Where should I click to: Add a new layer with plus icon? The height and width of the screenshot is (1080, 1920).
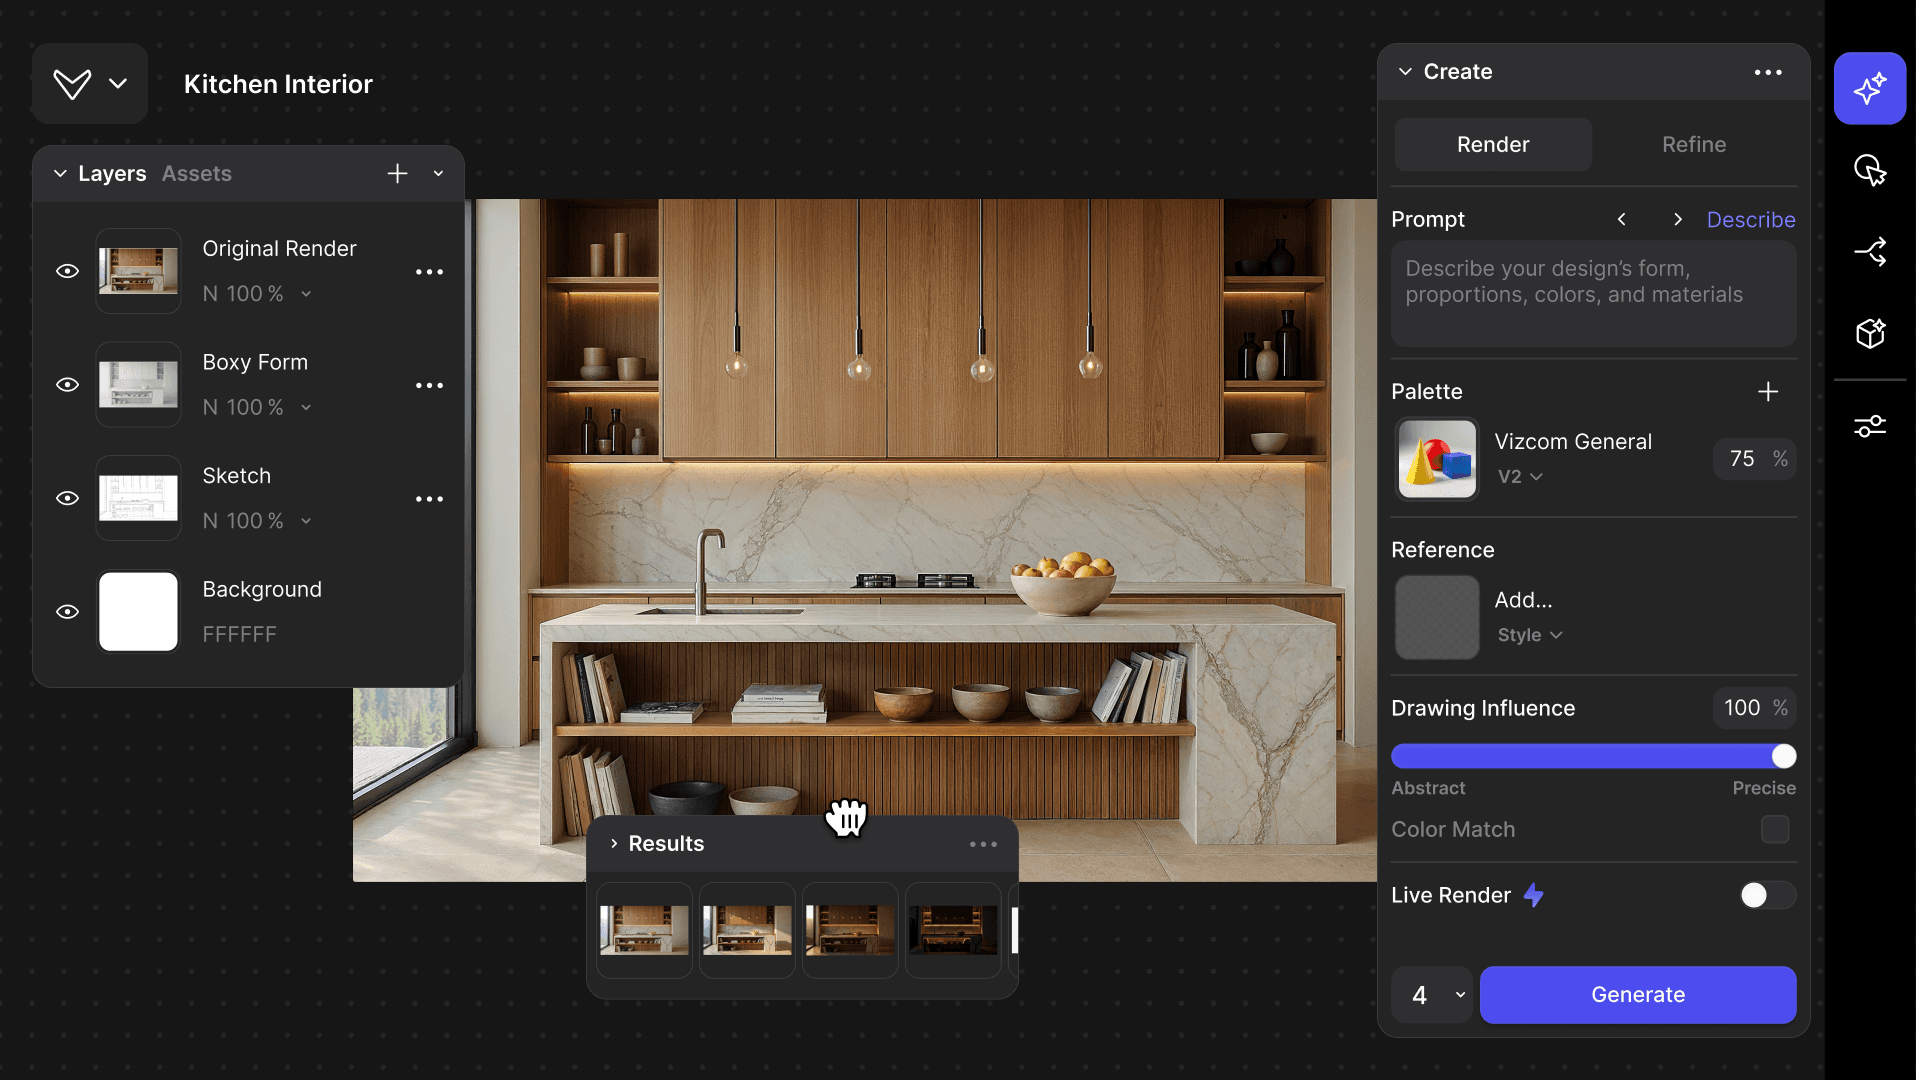[x=397, y=174]
